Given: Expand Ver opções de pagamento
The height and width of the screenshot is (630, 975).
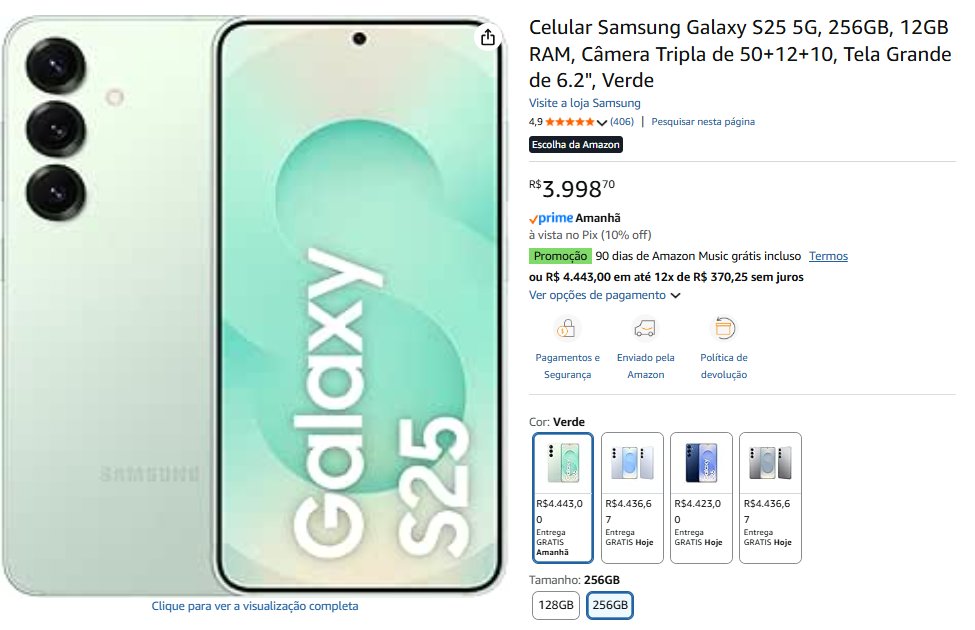Looking at the screenshot, I should (x=604, y=295).
